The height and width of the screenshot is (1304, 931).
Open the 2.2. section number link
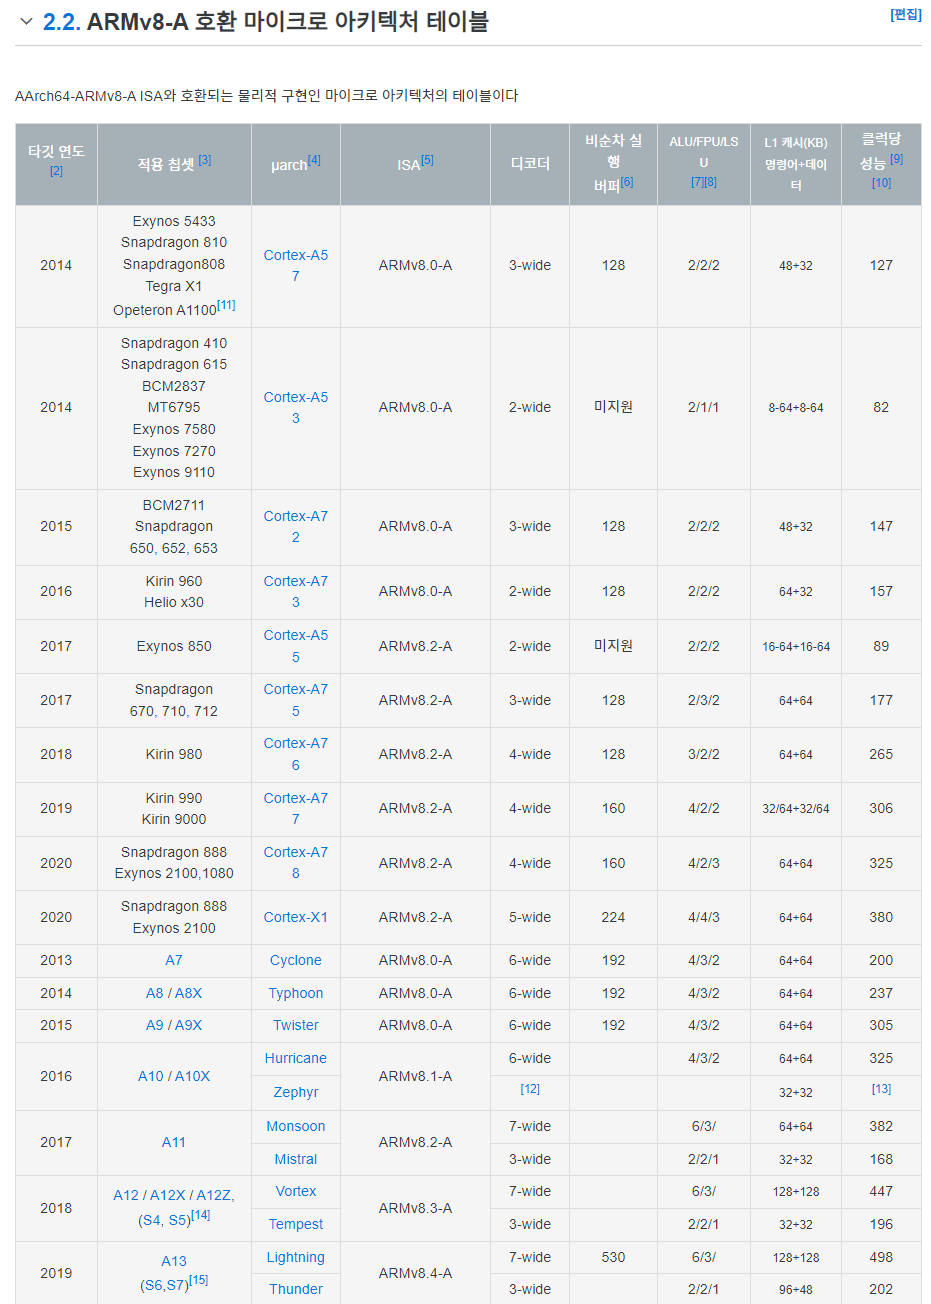coord(62,21)
